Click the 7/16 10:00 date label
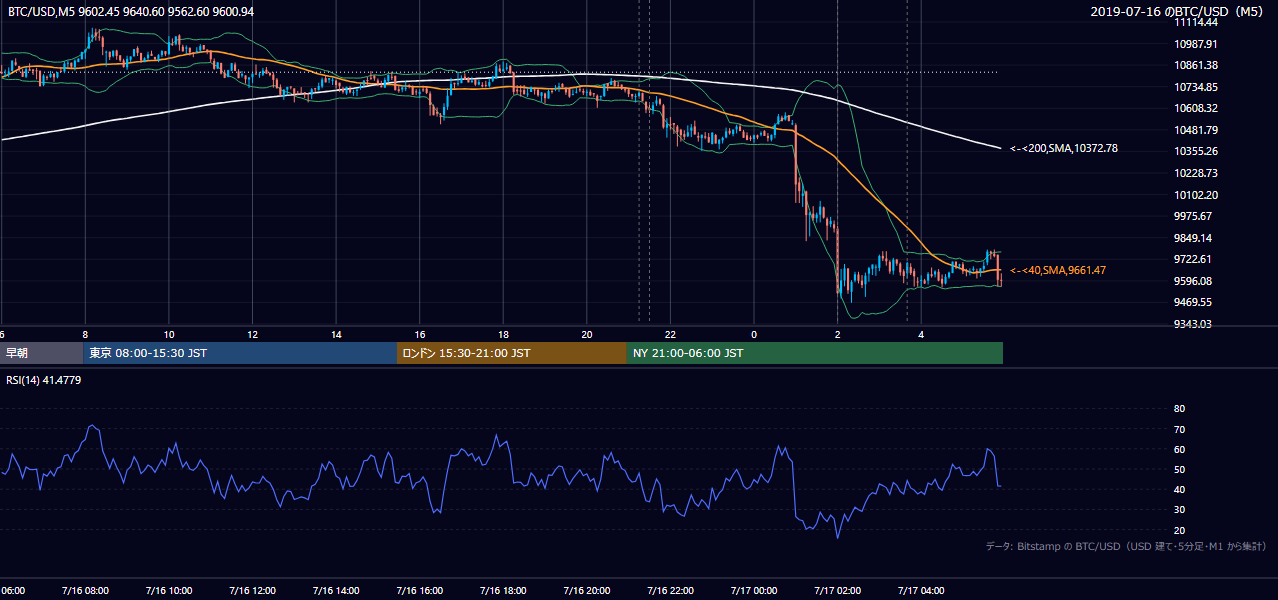 (x=169, y=591)
